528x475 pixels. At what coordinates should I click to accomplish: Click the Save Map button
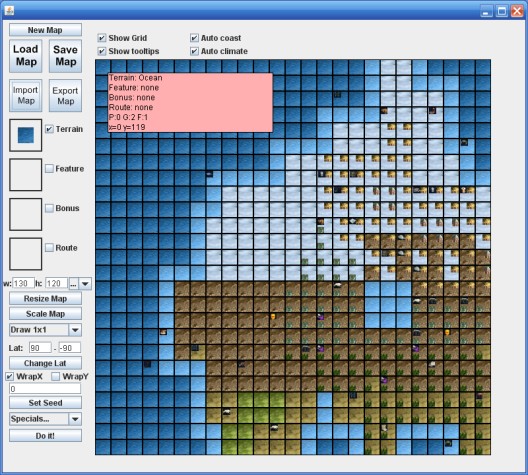tap(65, 56)
